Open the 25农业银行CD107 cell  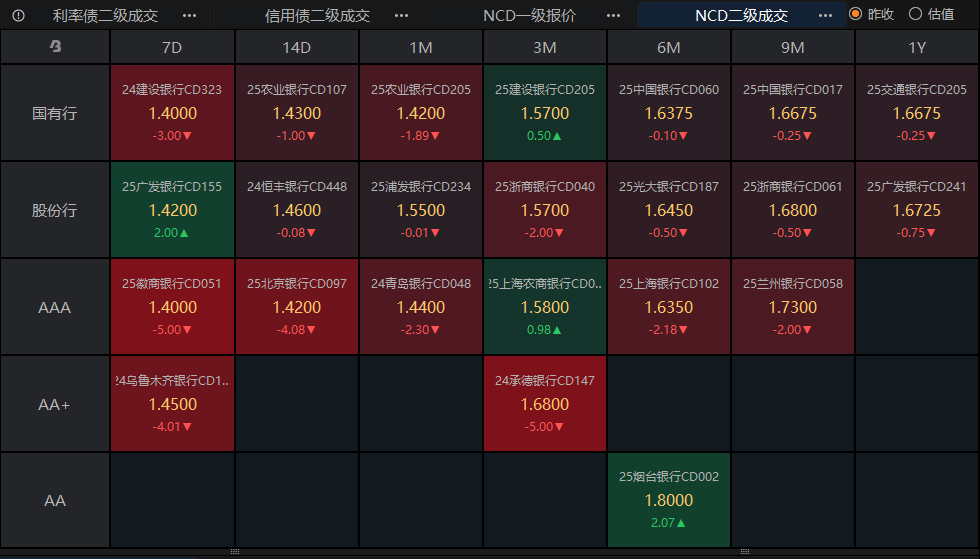click(x=297, y=113)
